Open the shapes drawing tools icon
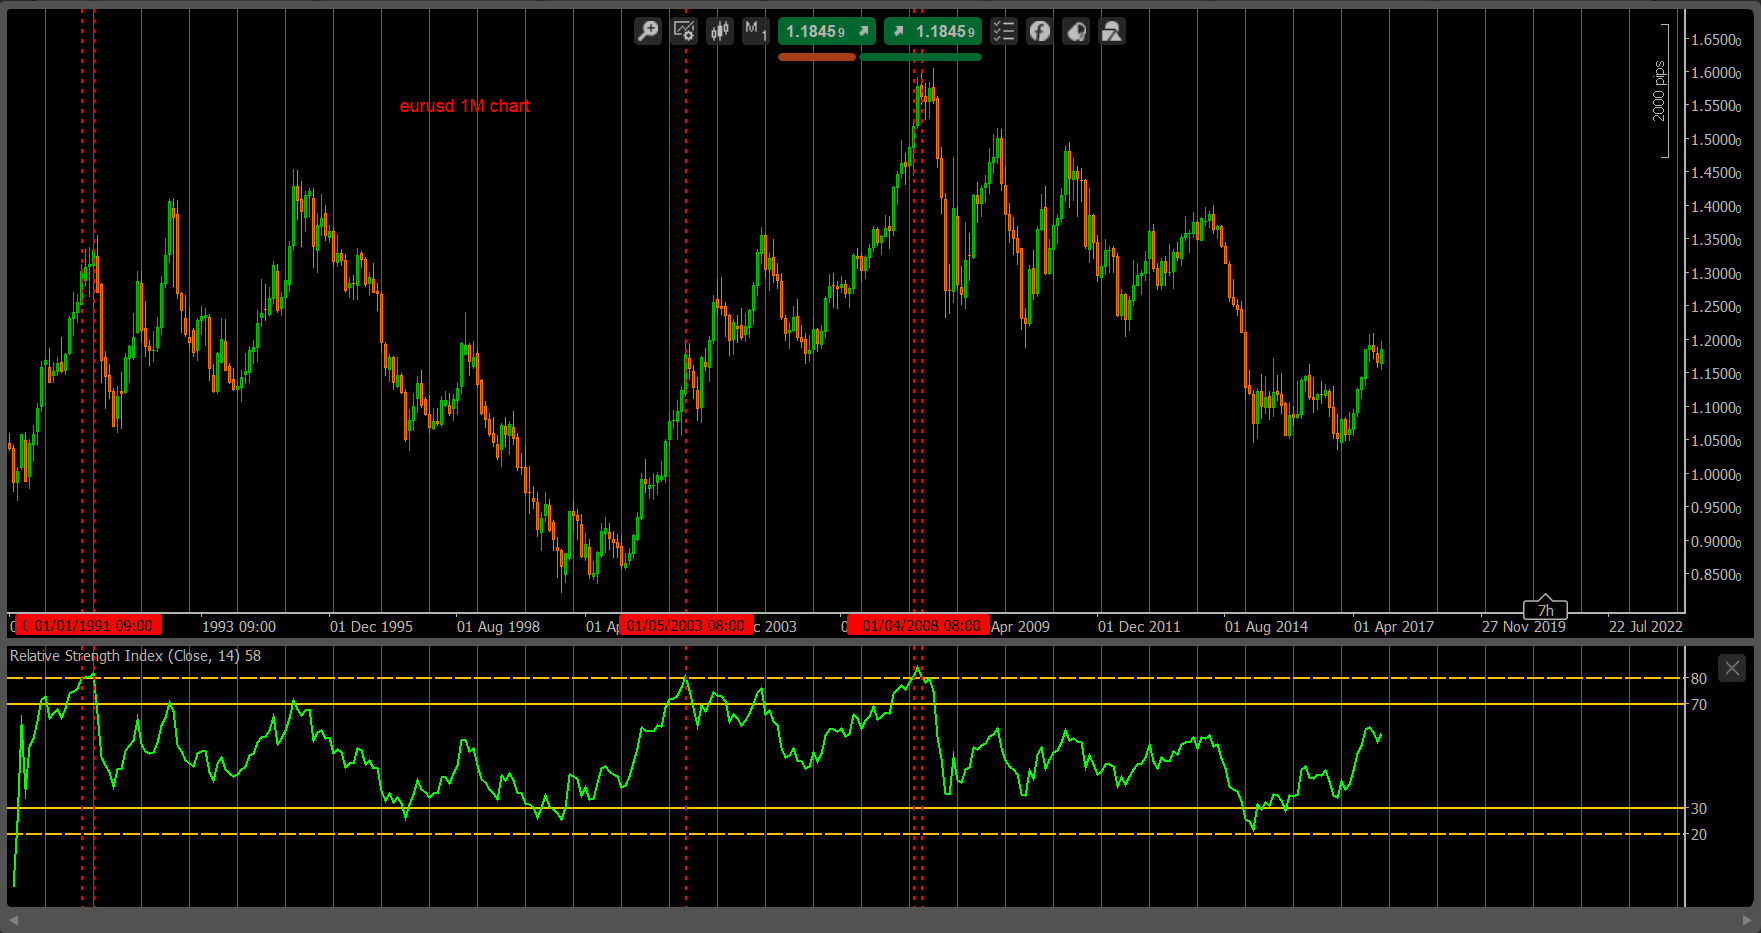 coord(1112,31)
